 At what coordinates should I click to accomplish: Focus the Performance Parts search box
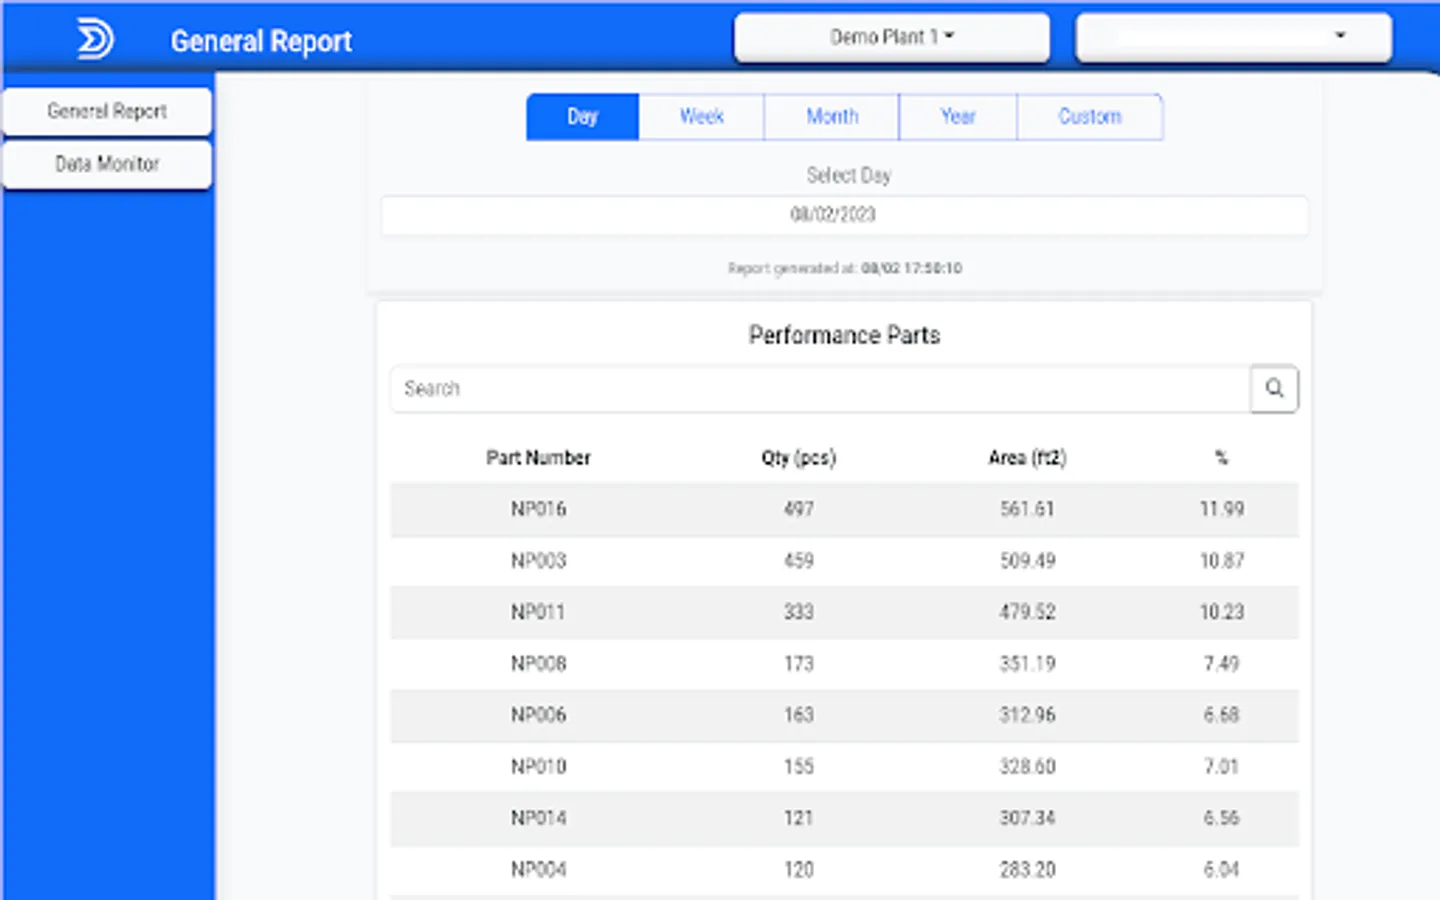(820, 388)
